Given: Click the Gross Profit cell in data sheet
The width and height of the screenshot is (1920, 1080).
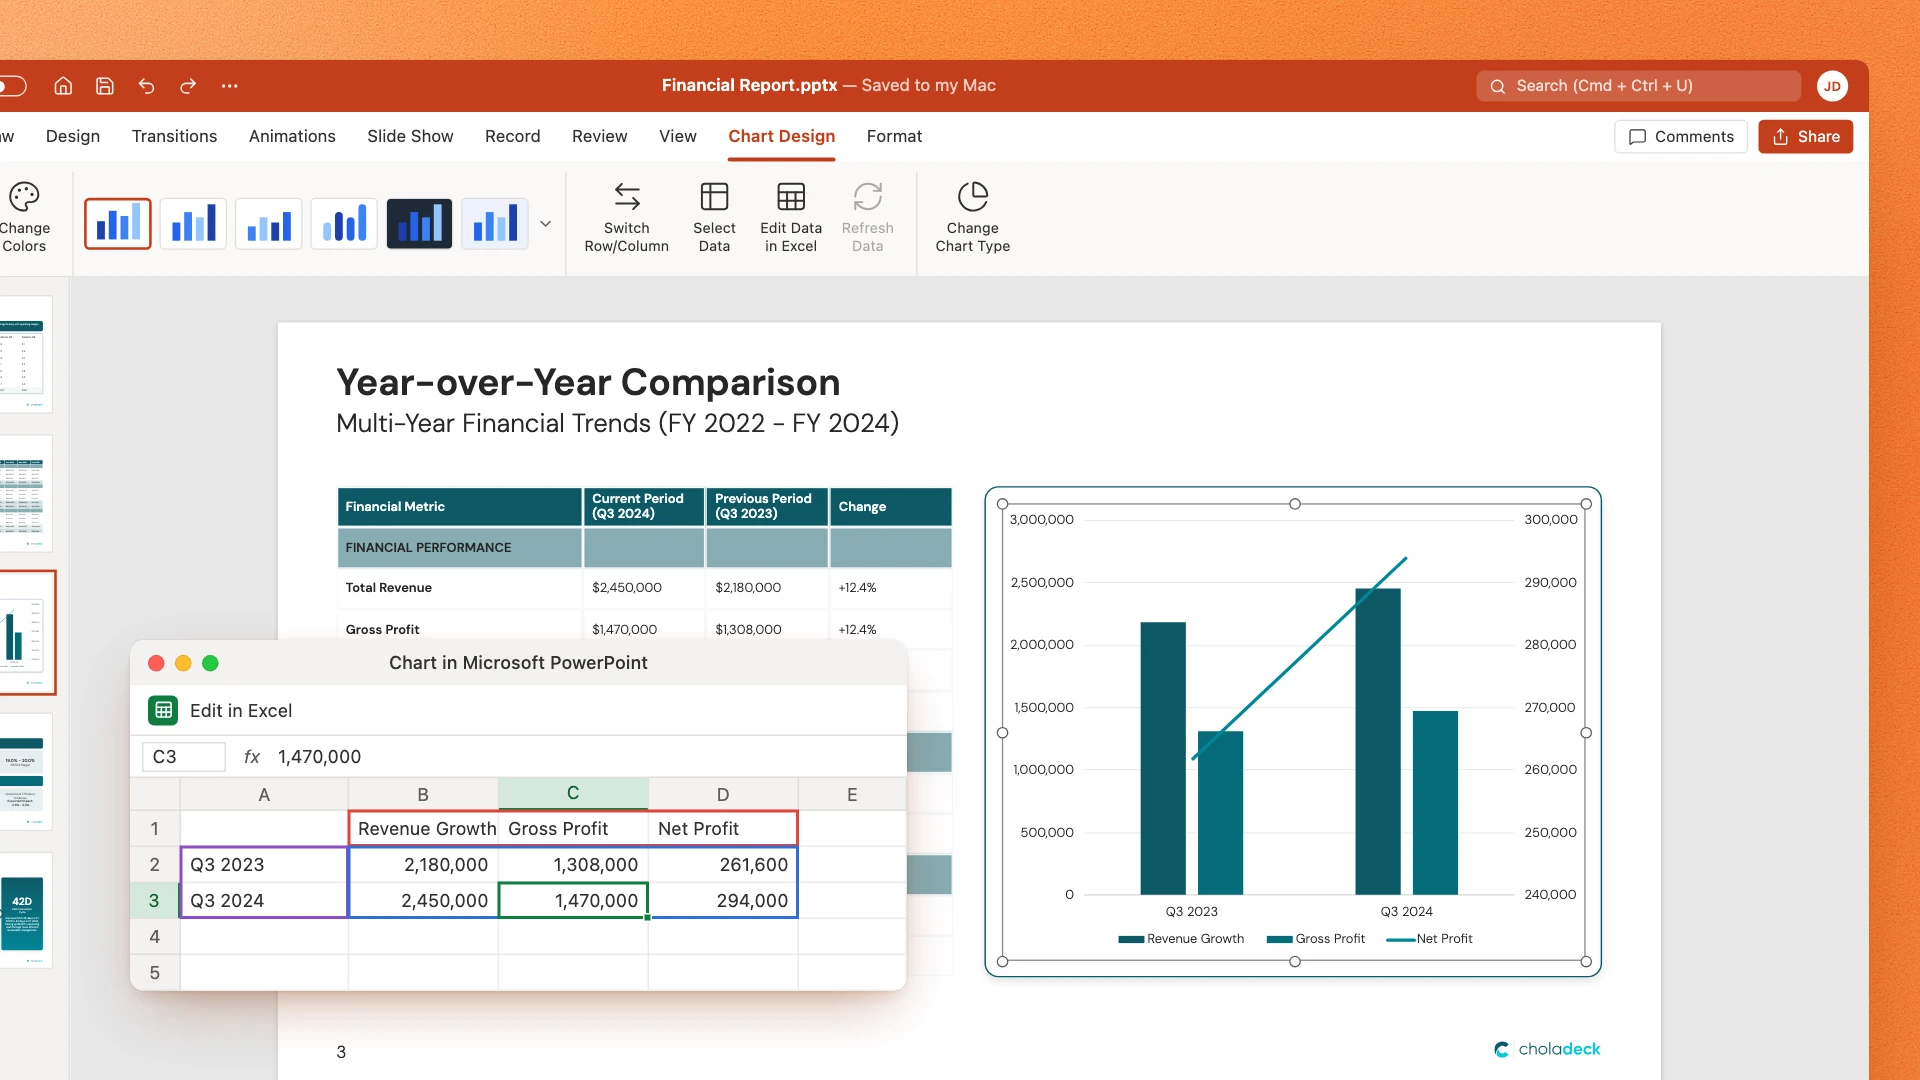Looking at the screenshot, I should pos(573,829).
